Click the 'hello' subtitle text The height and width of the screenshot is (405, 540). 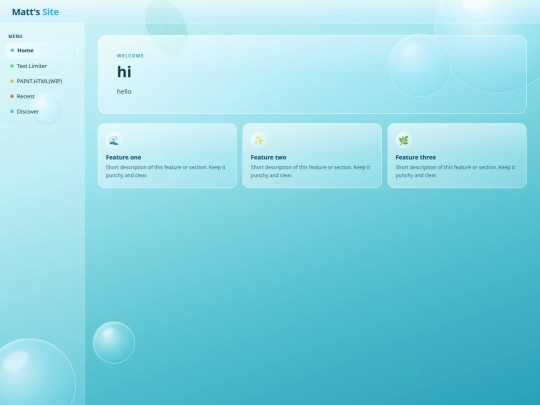tap(124, 91)
